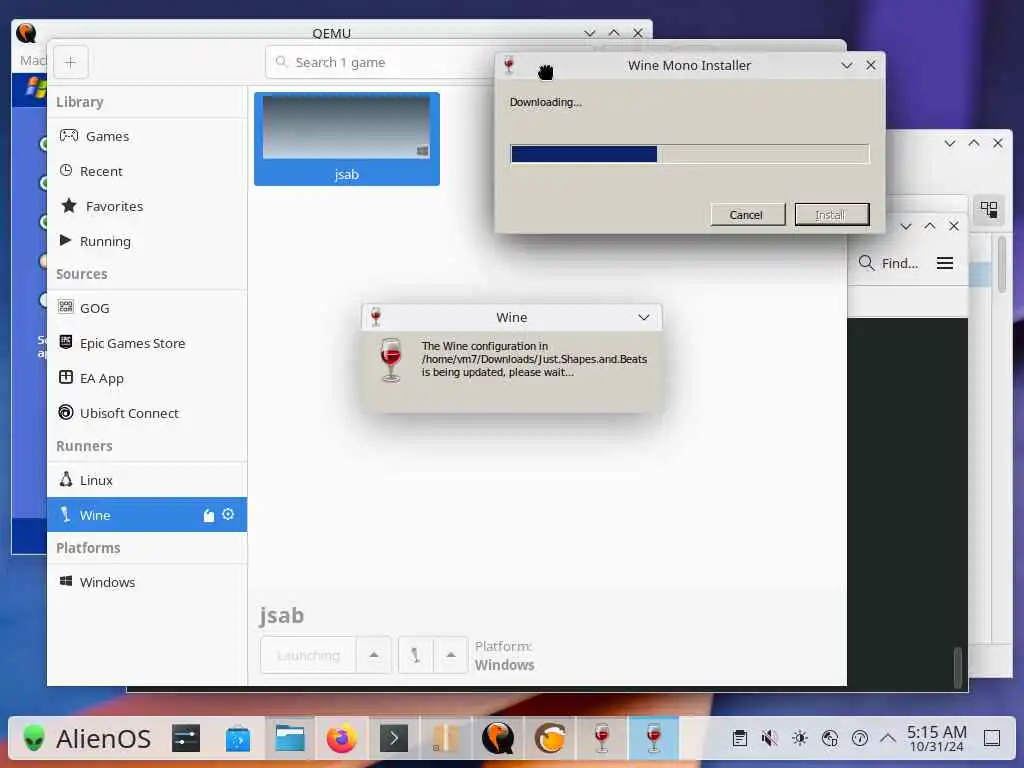Click Install in Wine Mono Installer
Image resolution: width=1024 pixels, height=768 pixels.
(x=831, y=215)
